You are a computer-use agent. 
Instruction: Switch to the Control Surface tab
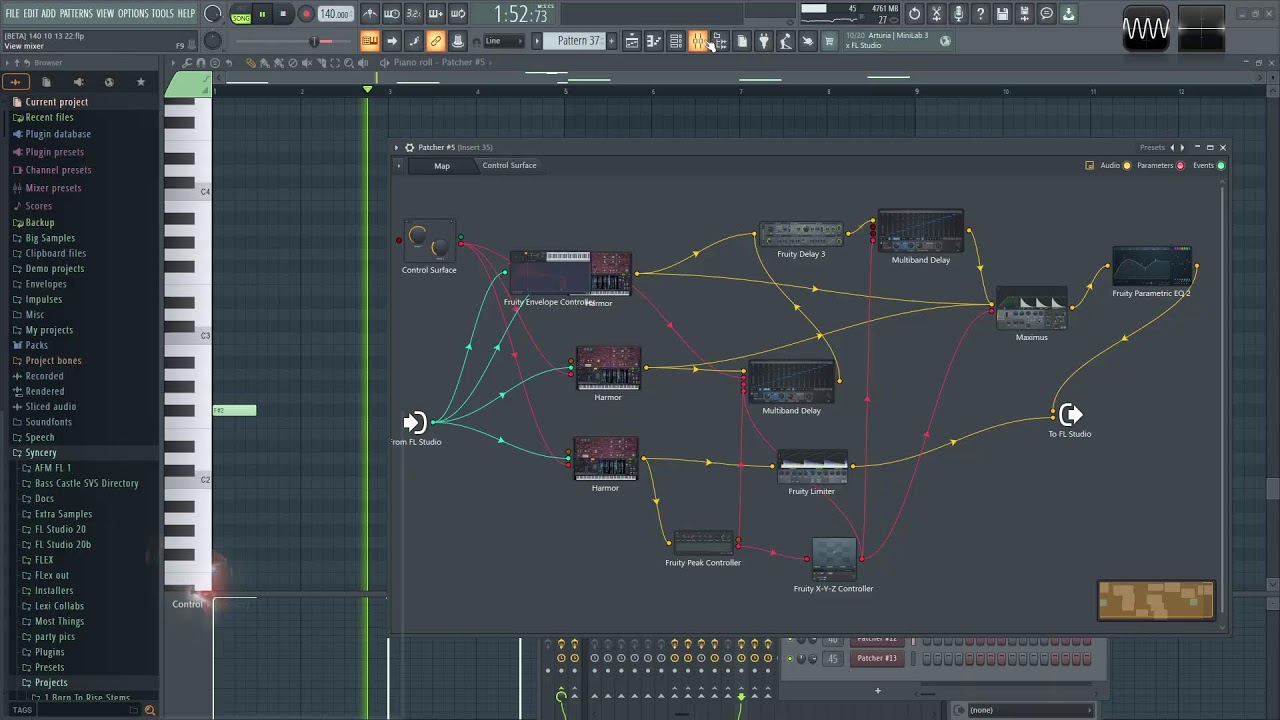tap(509, 166)
